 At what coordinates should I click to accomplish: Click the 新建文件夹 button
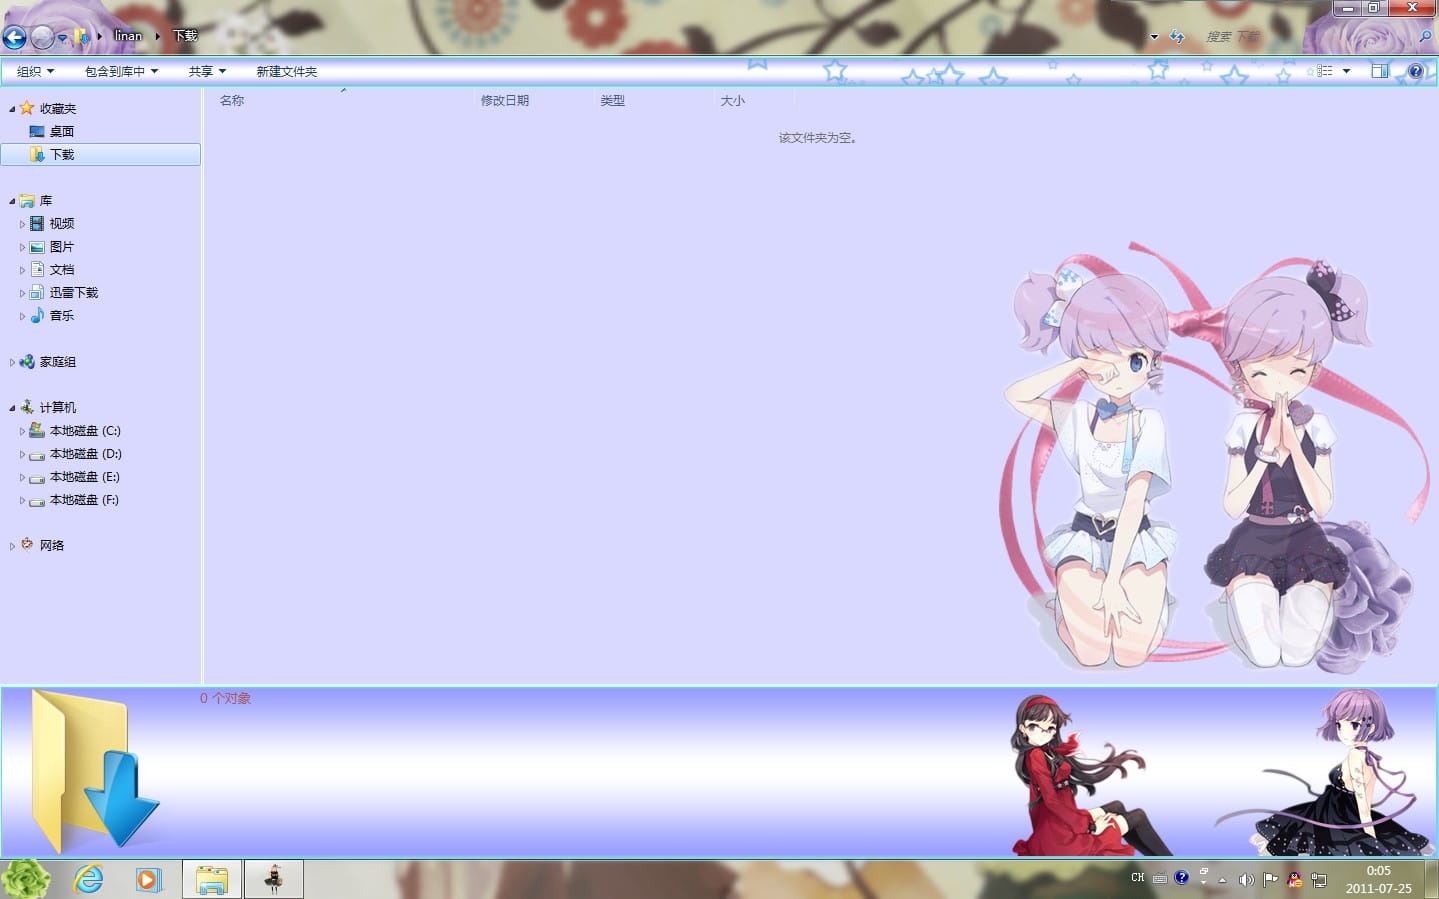286,71
